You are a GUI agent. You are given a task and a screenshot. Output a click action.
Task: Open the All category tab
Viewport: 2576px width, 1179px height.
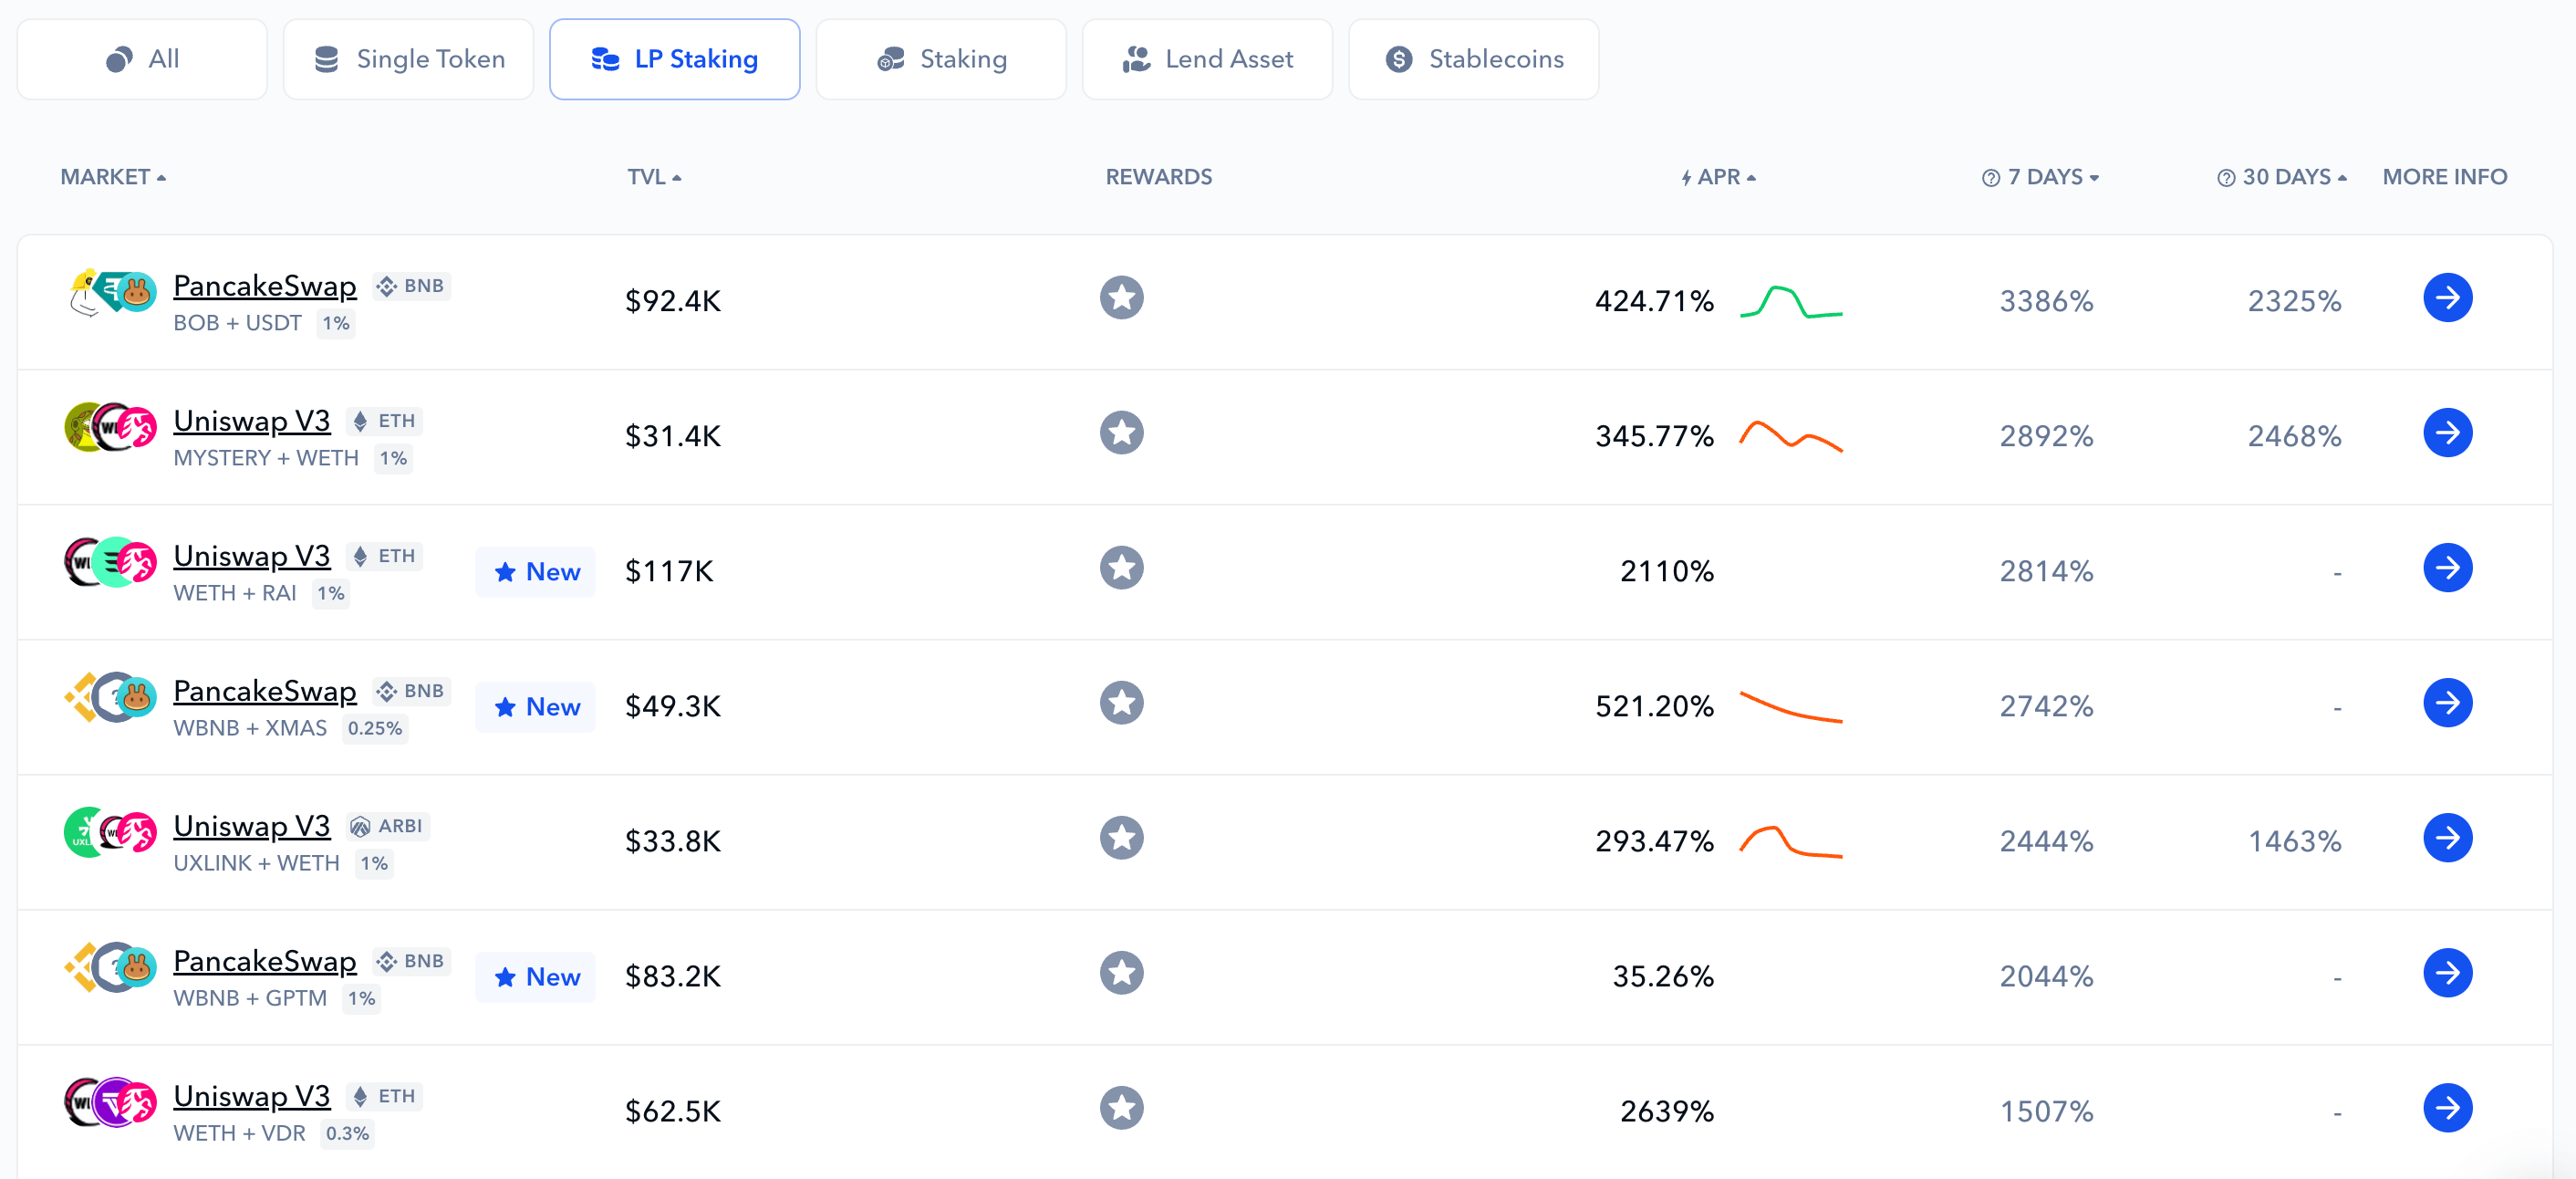click(142, 59)
